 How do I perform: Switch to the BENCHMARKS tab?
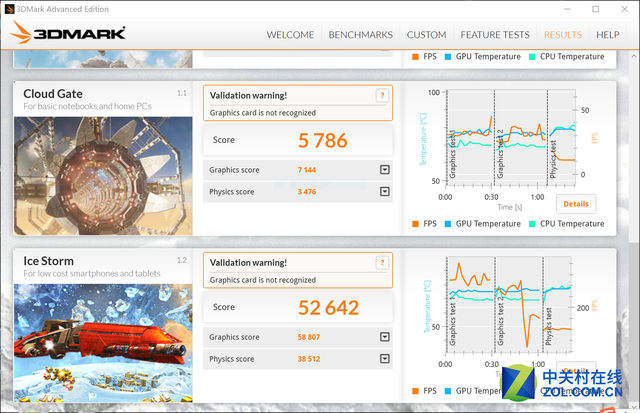[360, 35]
